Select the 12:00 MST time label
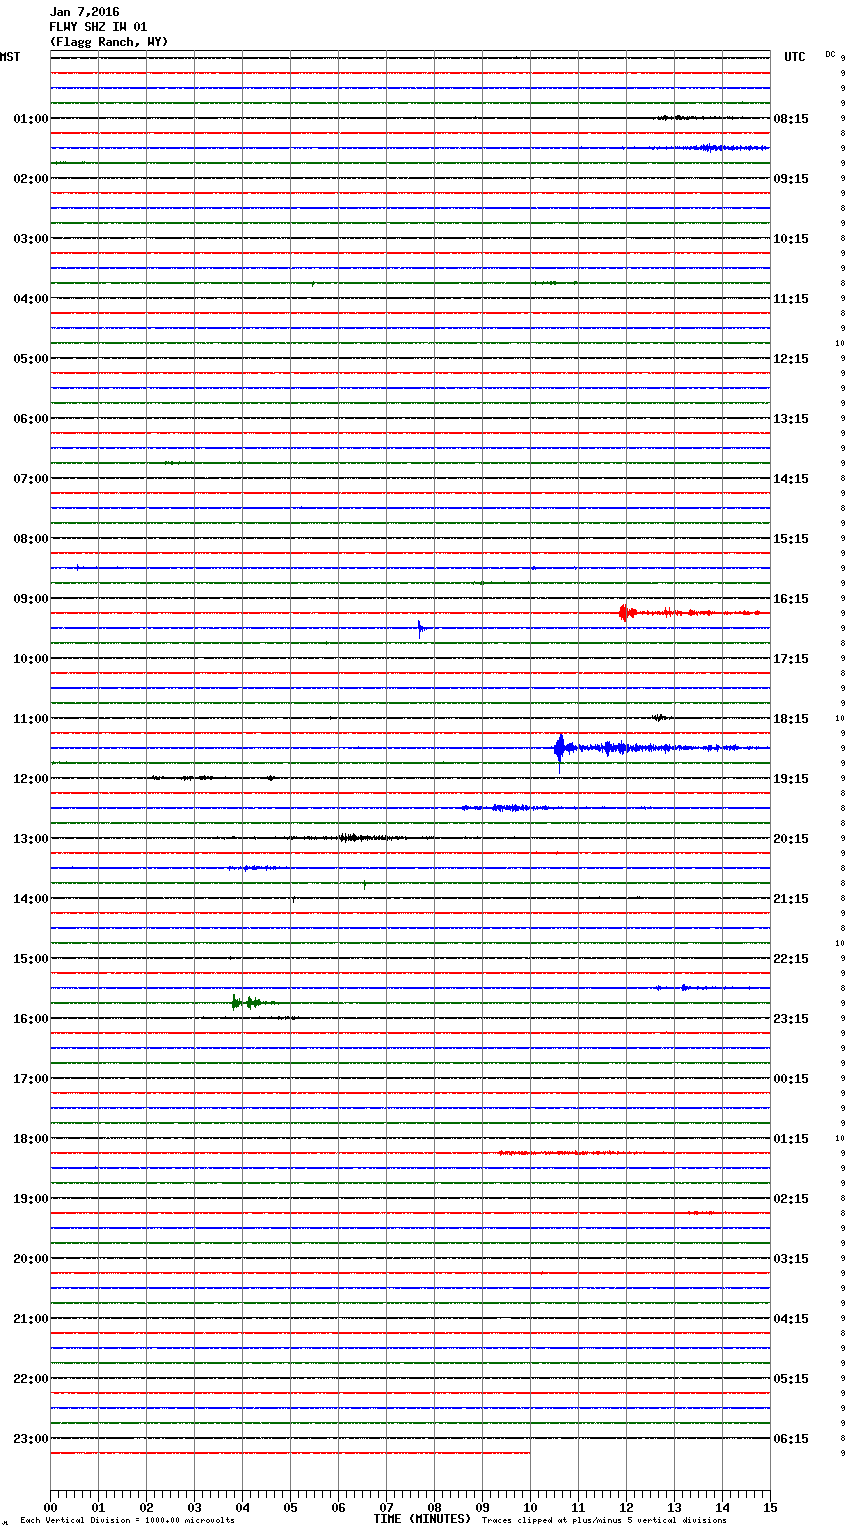The image size is (850, 1534). (x=30, y=778)
